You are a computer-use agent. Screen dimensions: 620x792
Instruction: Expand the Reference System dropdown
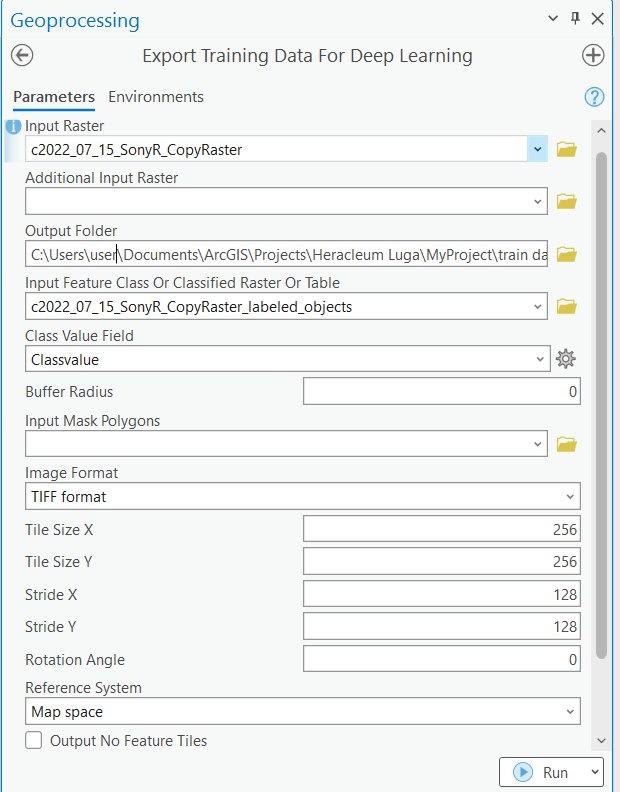569,712
